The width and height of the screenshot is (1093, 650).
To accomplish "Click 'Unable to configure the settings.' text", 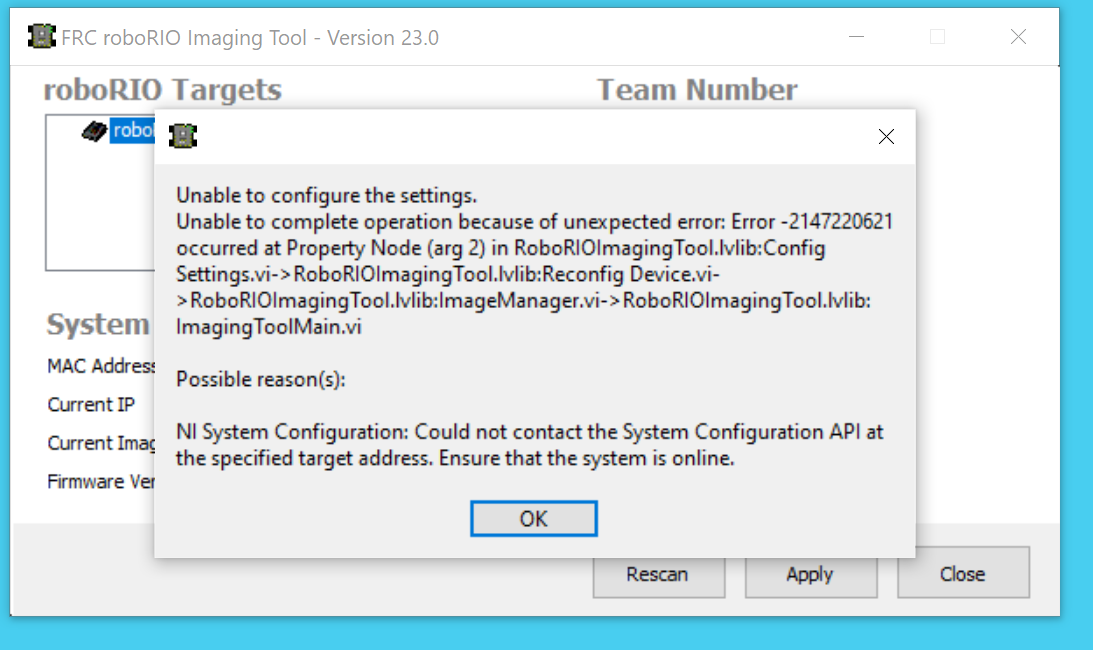I will point(327,195).
